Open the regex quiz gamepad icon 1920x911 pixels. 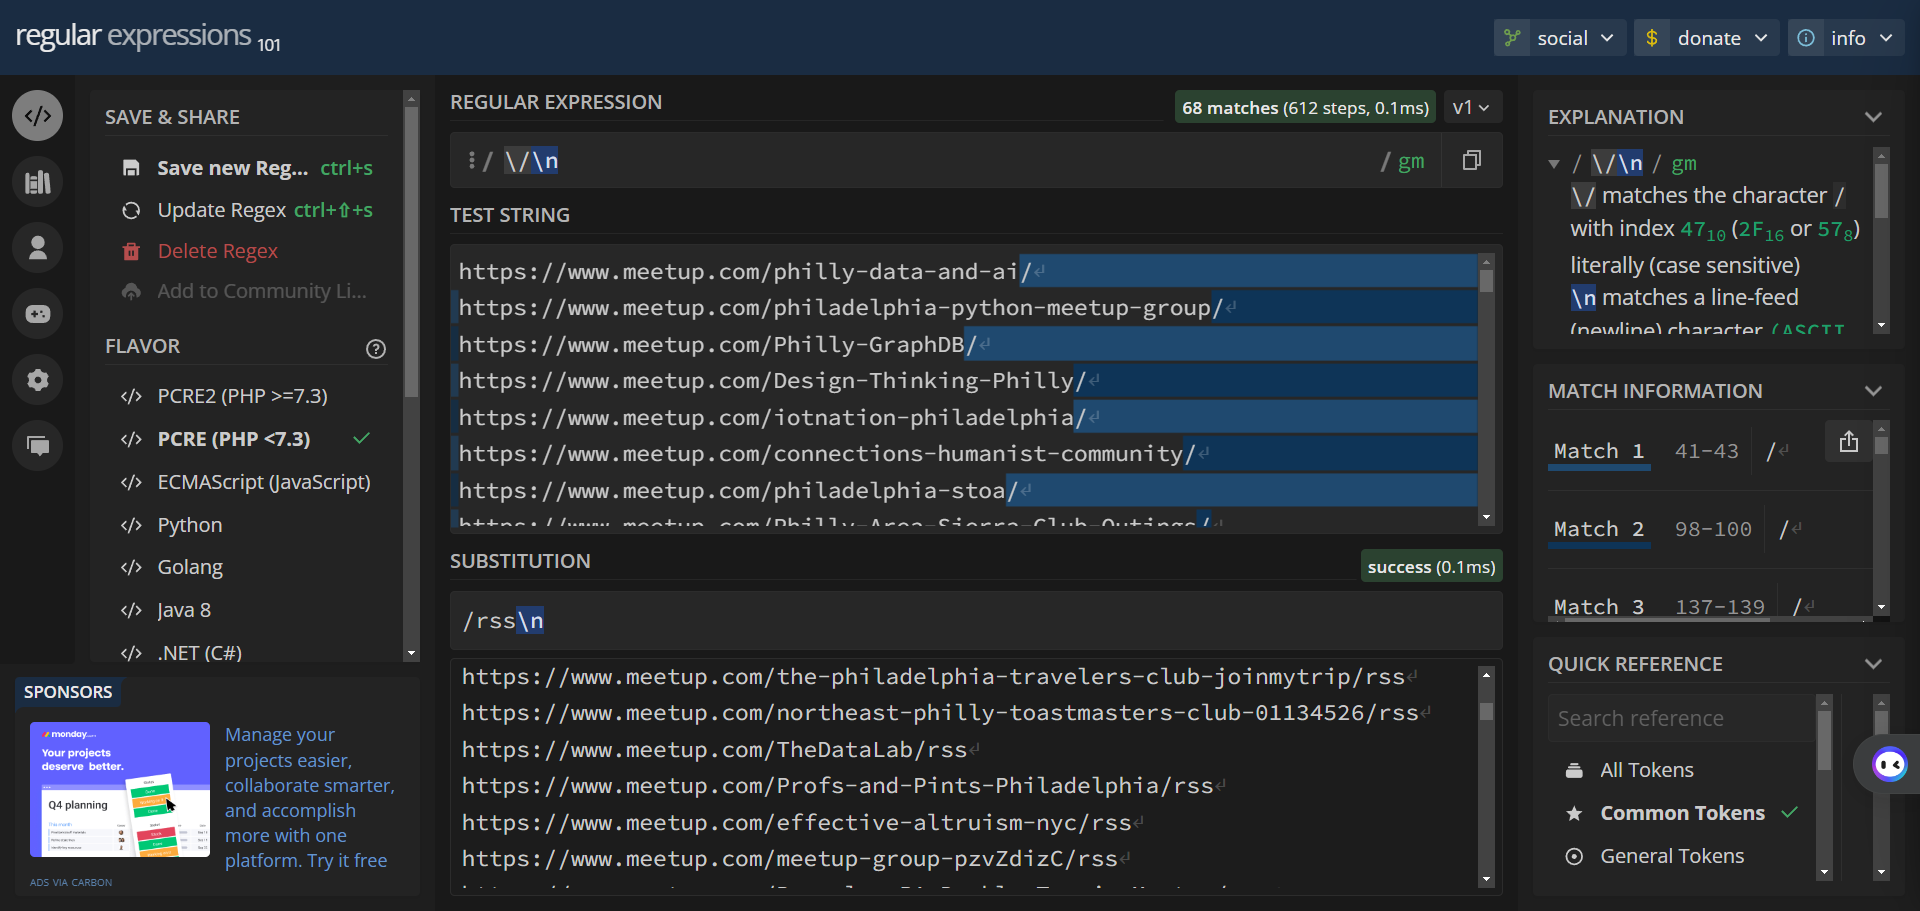[x=38, y=314]
